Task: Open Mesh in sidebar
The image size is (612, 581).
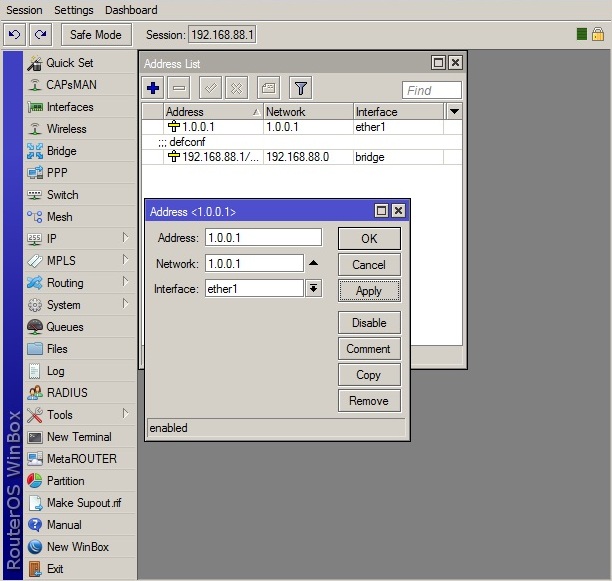Action: pyautogui.click(x=80, y=217)
